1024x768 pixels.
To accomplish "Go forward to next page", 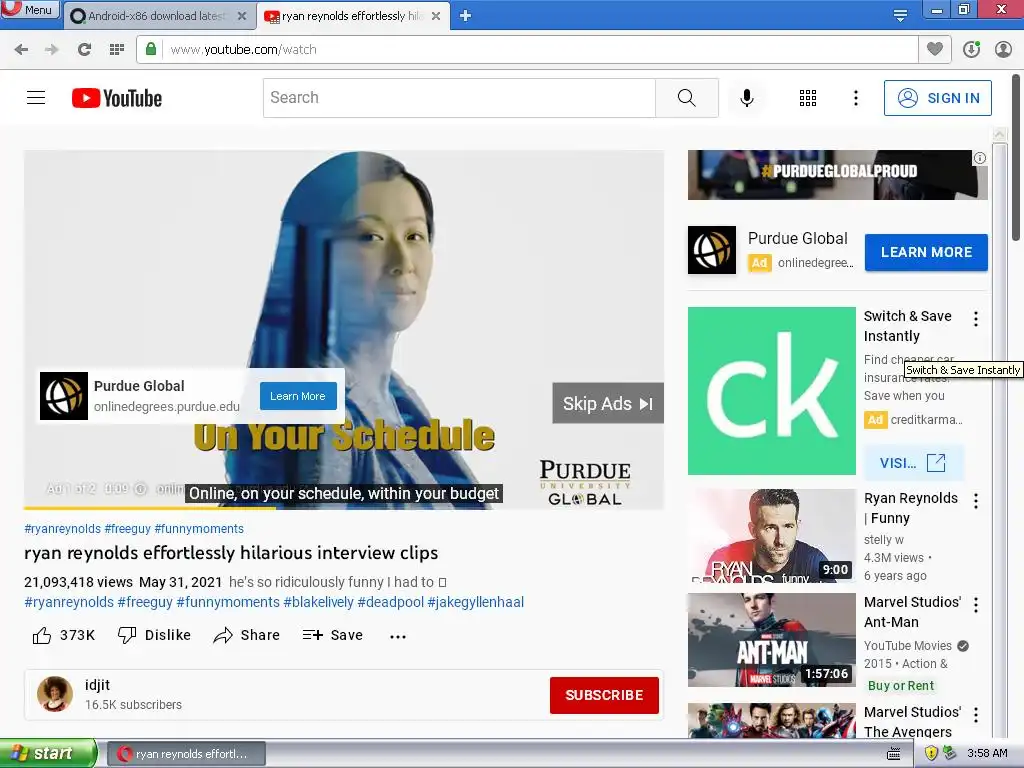I will (52, 50).
